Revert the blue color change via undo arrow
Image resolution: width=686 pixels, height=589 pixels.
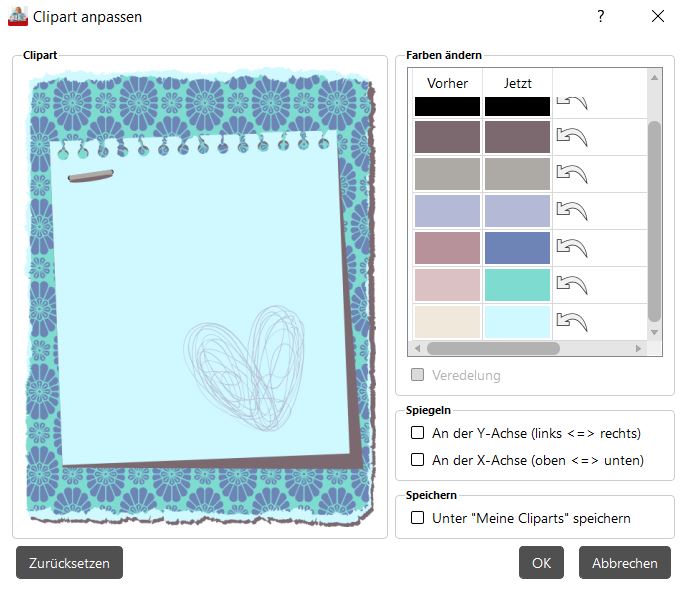(572, 248)
